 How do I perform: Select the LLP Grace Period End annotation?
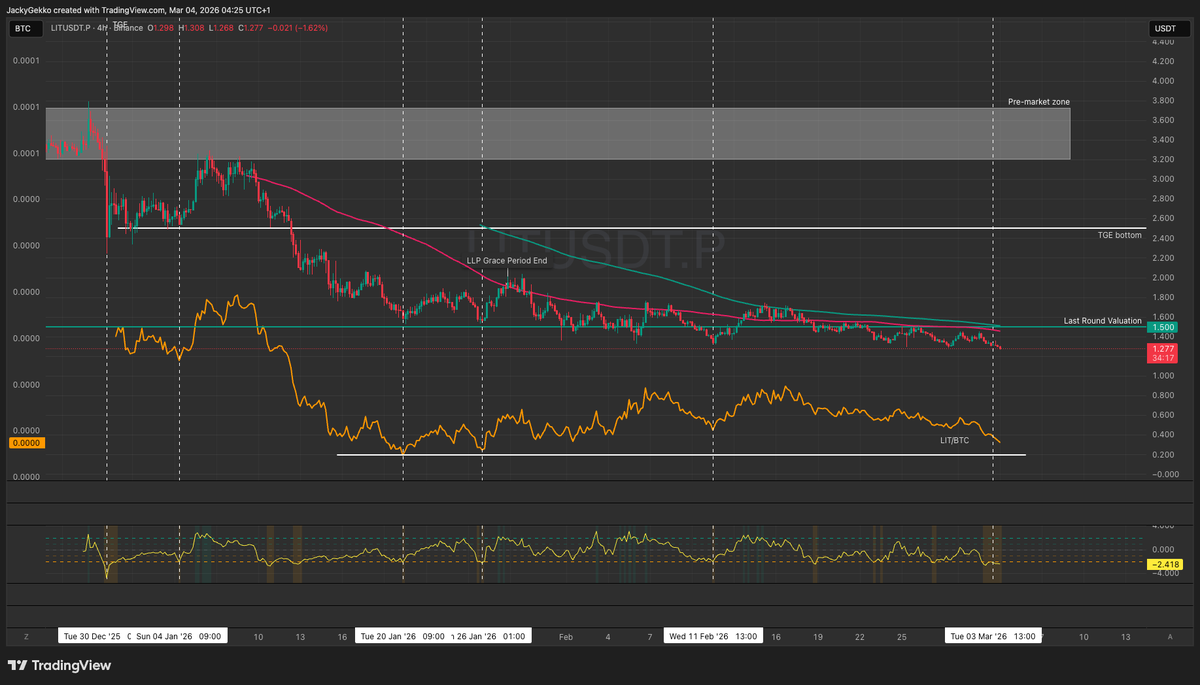(x=507, y=260)
